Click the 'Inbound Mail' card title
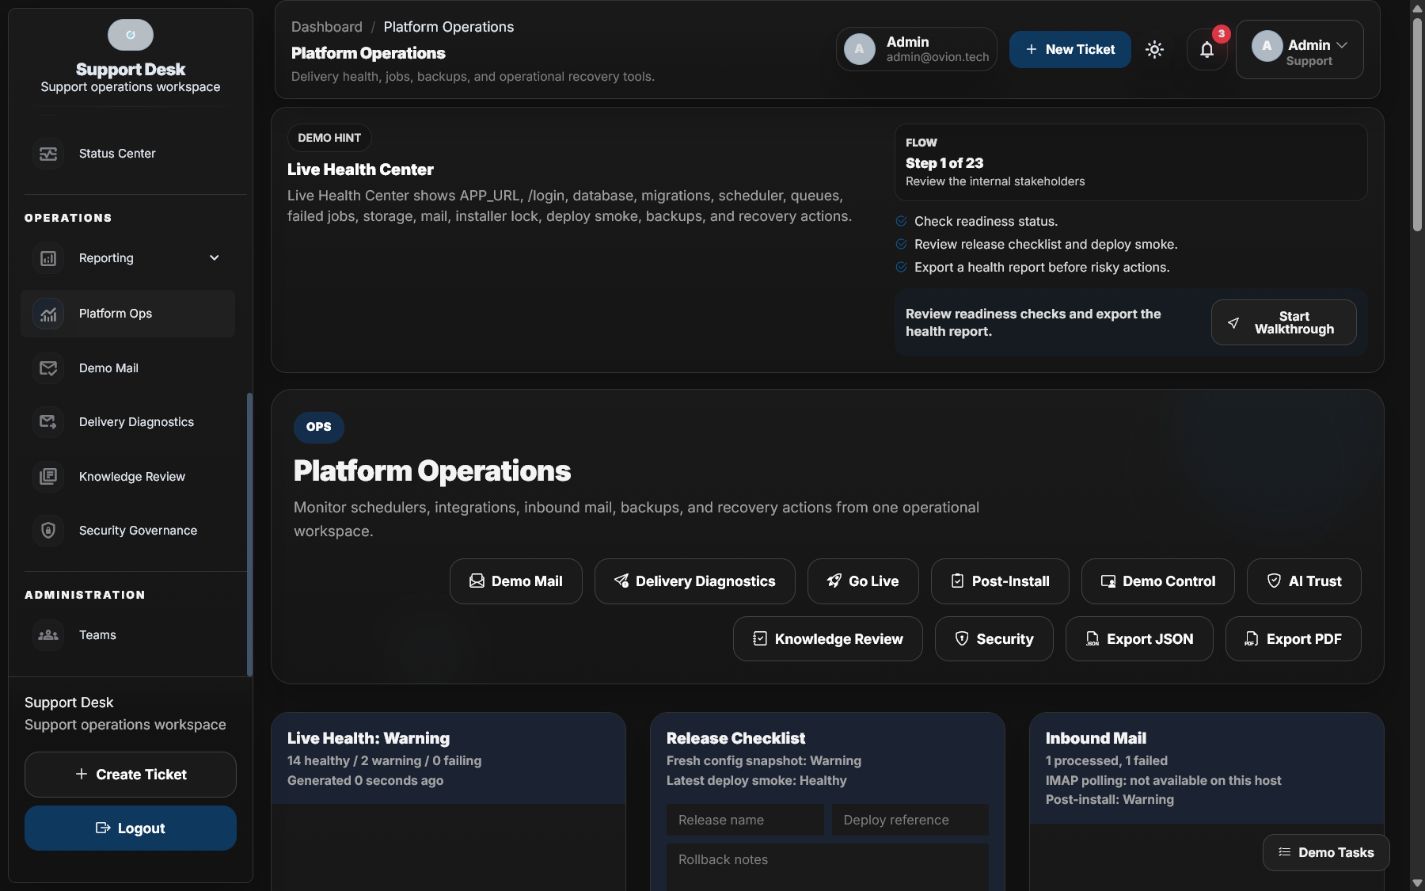 1096,739
